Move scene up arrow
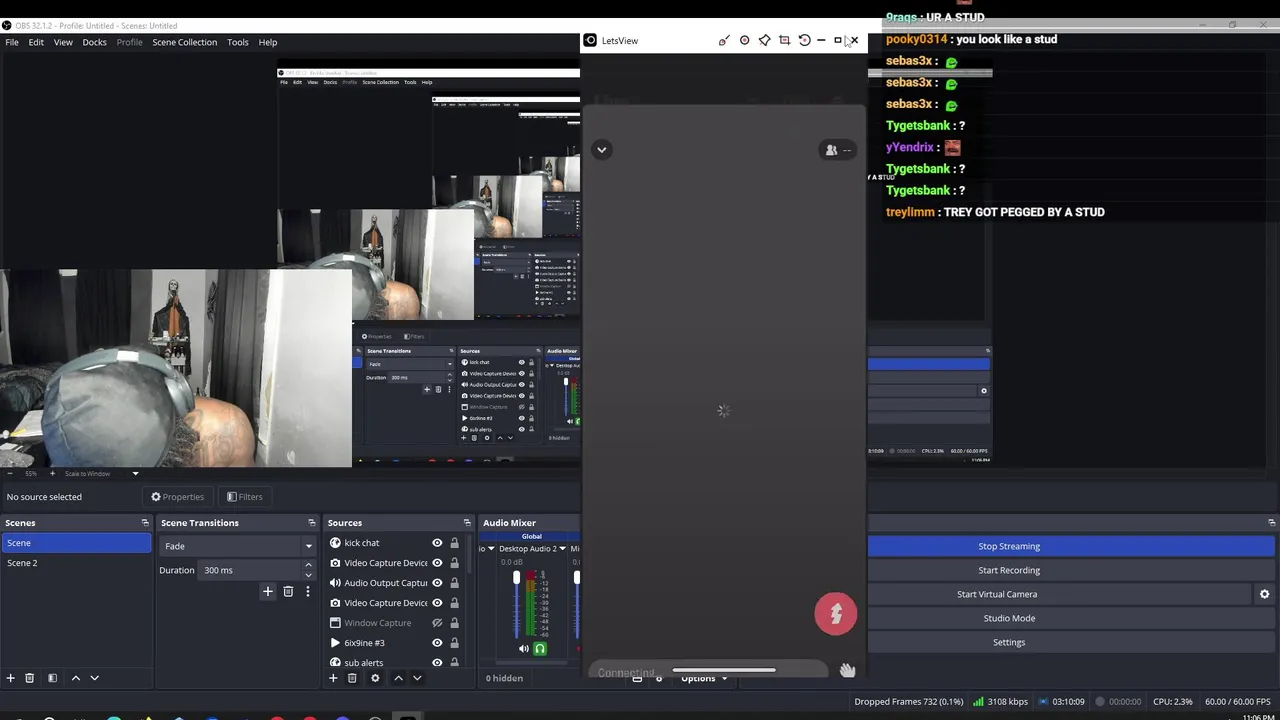 (x=75, y=678)
